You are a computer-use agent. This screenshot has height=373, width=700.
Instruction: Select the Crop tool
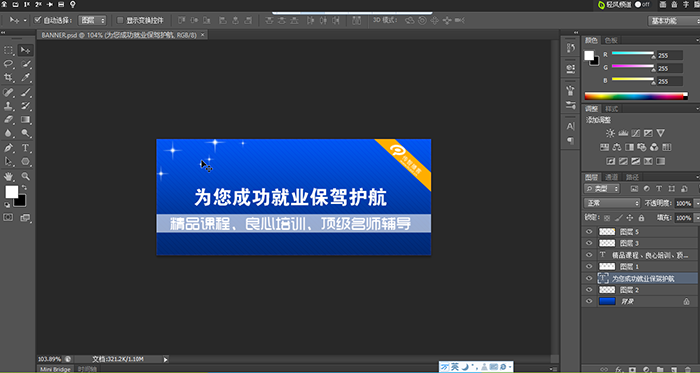(8, 78)
